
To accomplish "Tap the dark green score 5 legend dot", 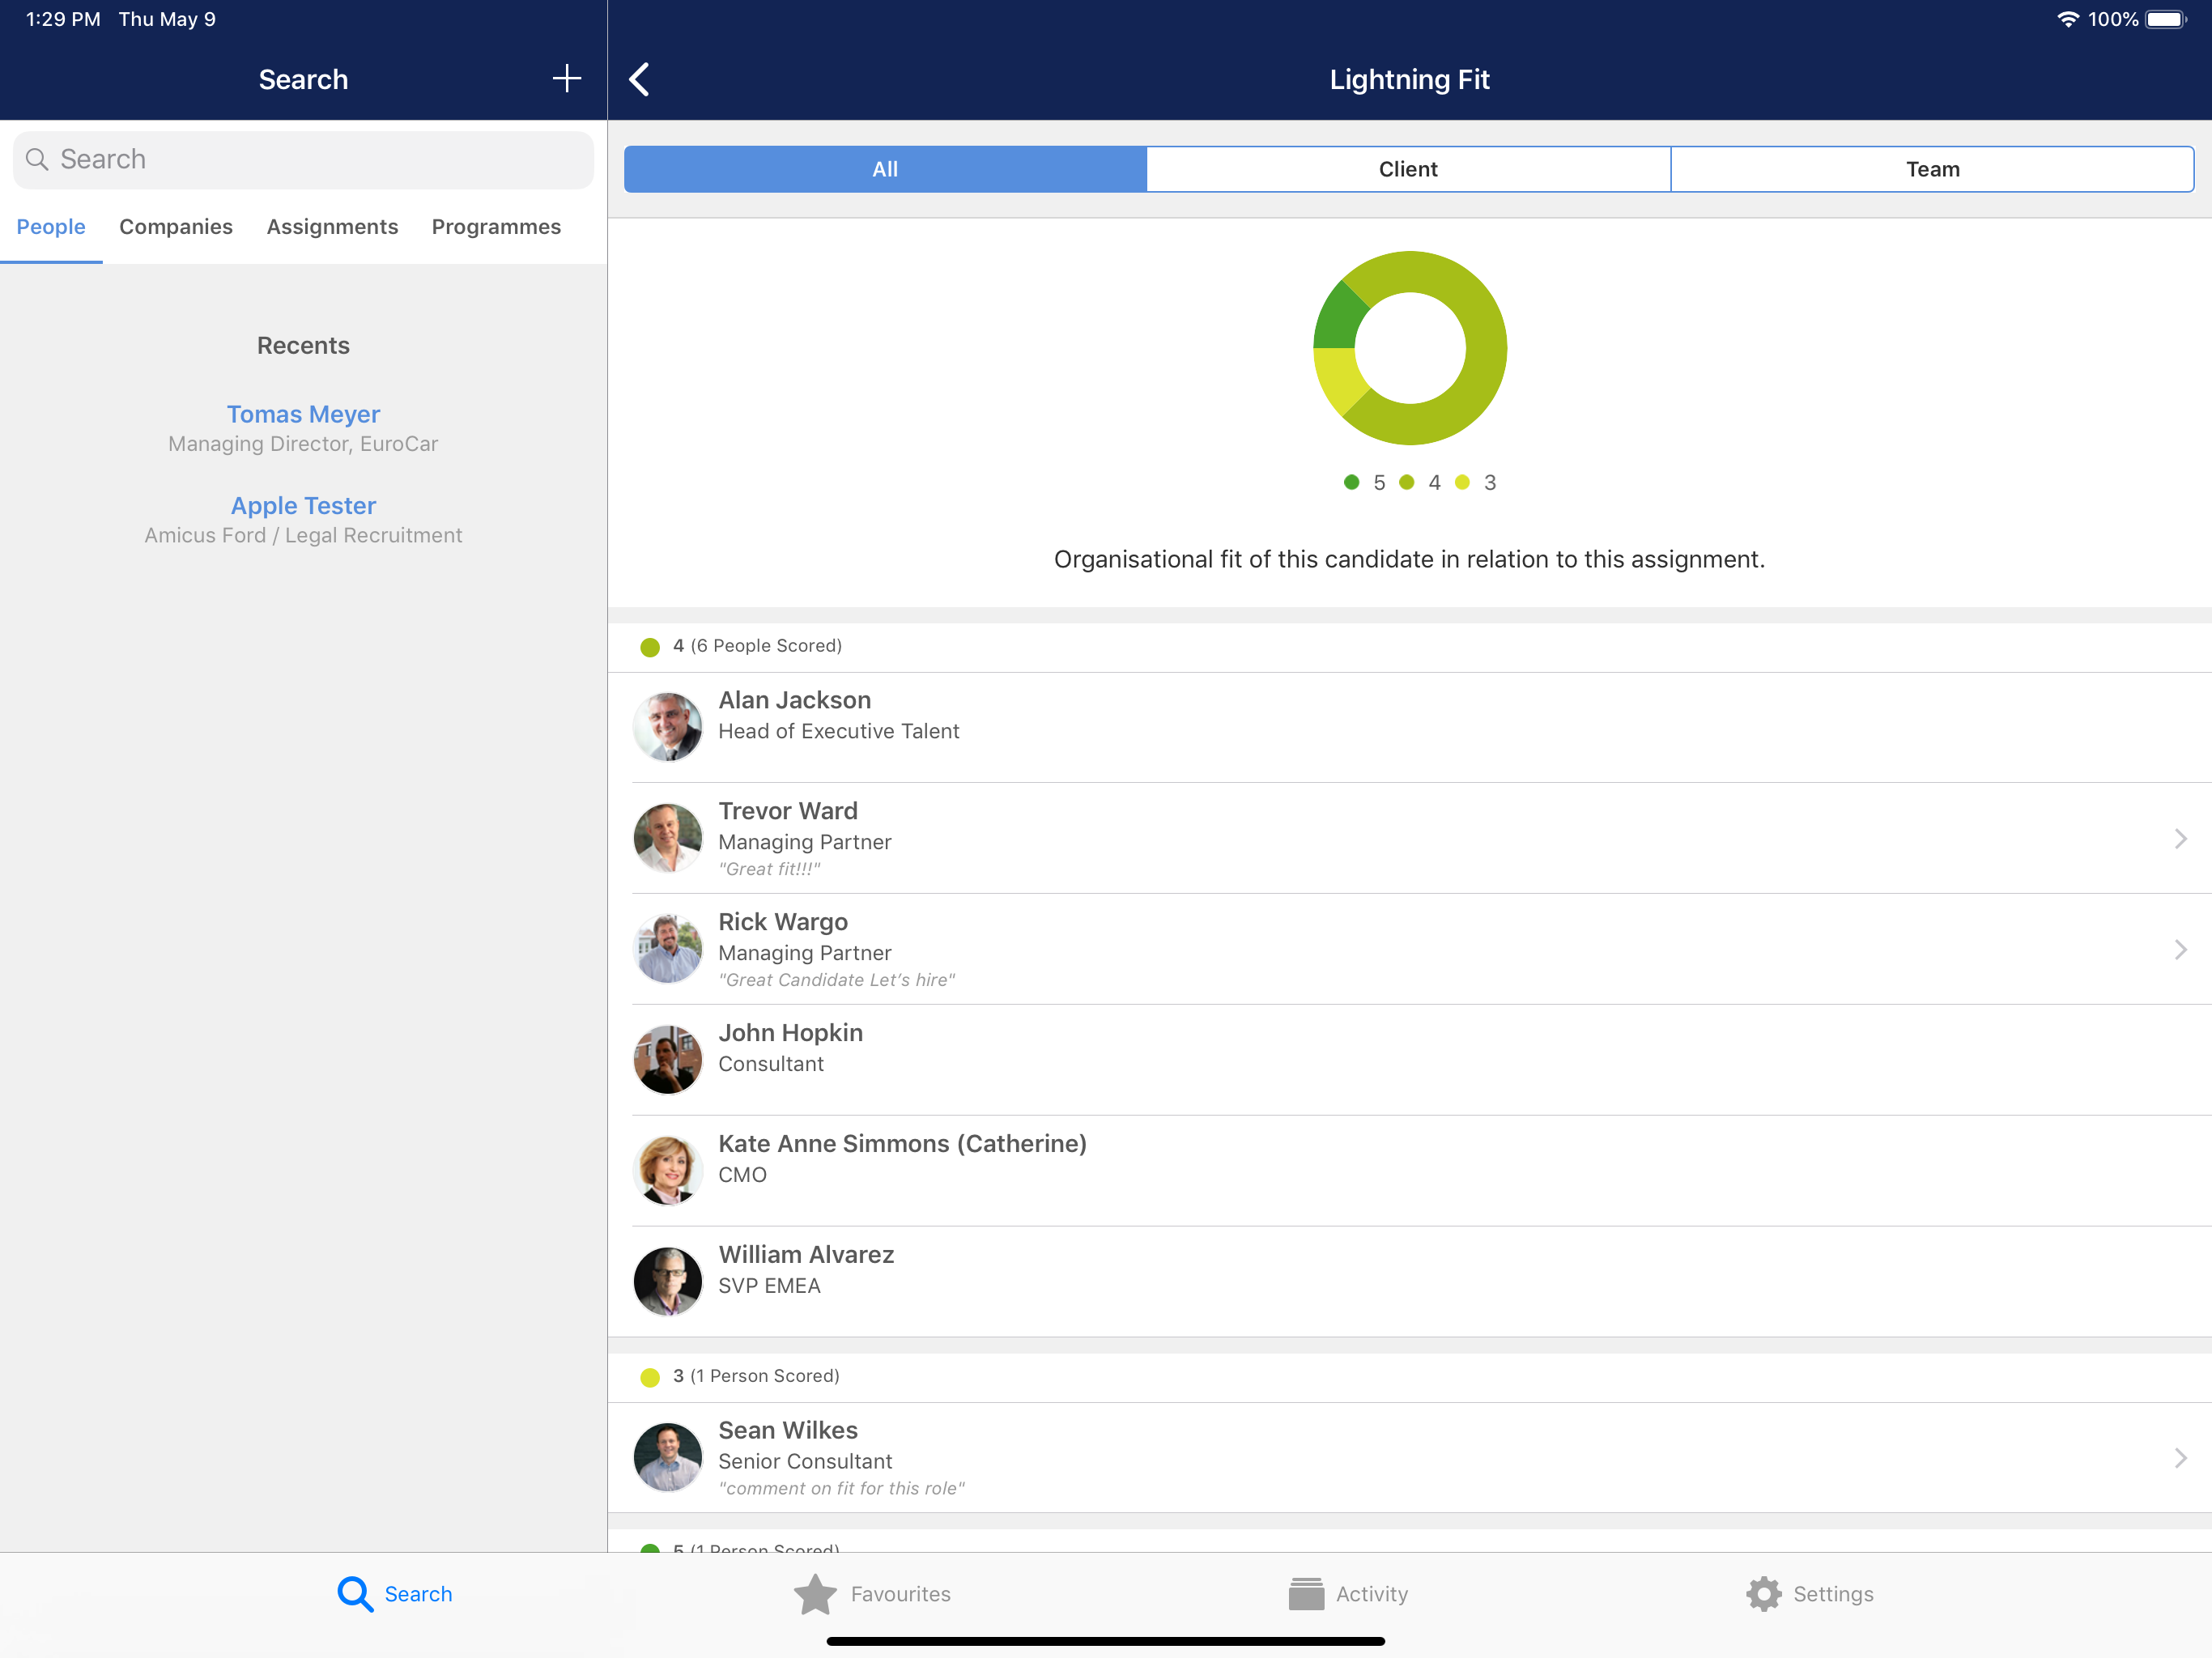I will click(x=1351, y=482).
